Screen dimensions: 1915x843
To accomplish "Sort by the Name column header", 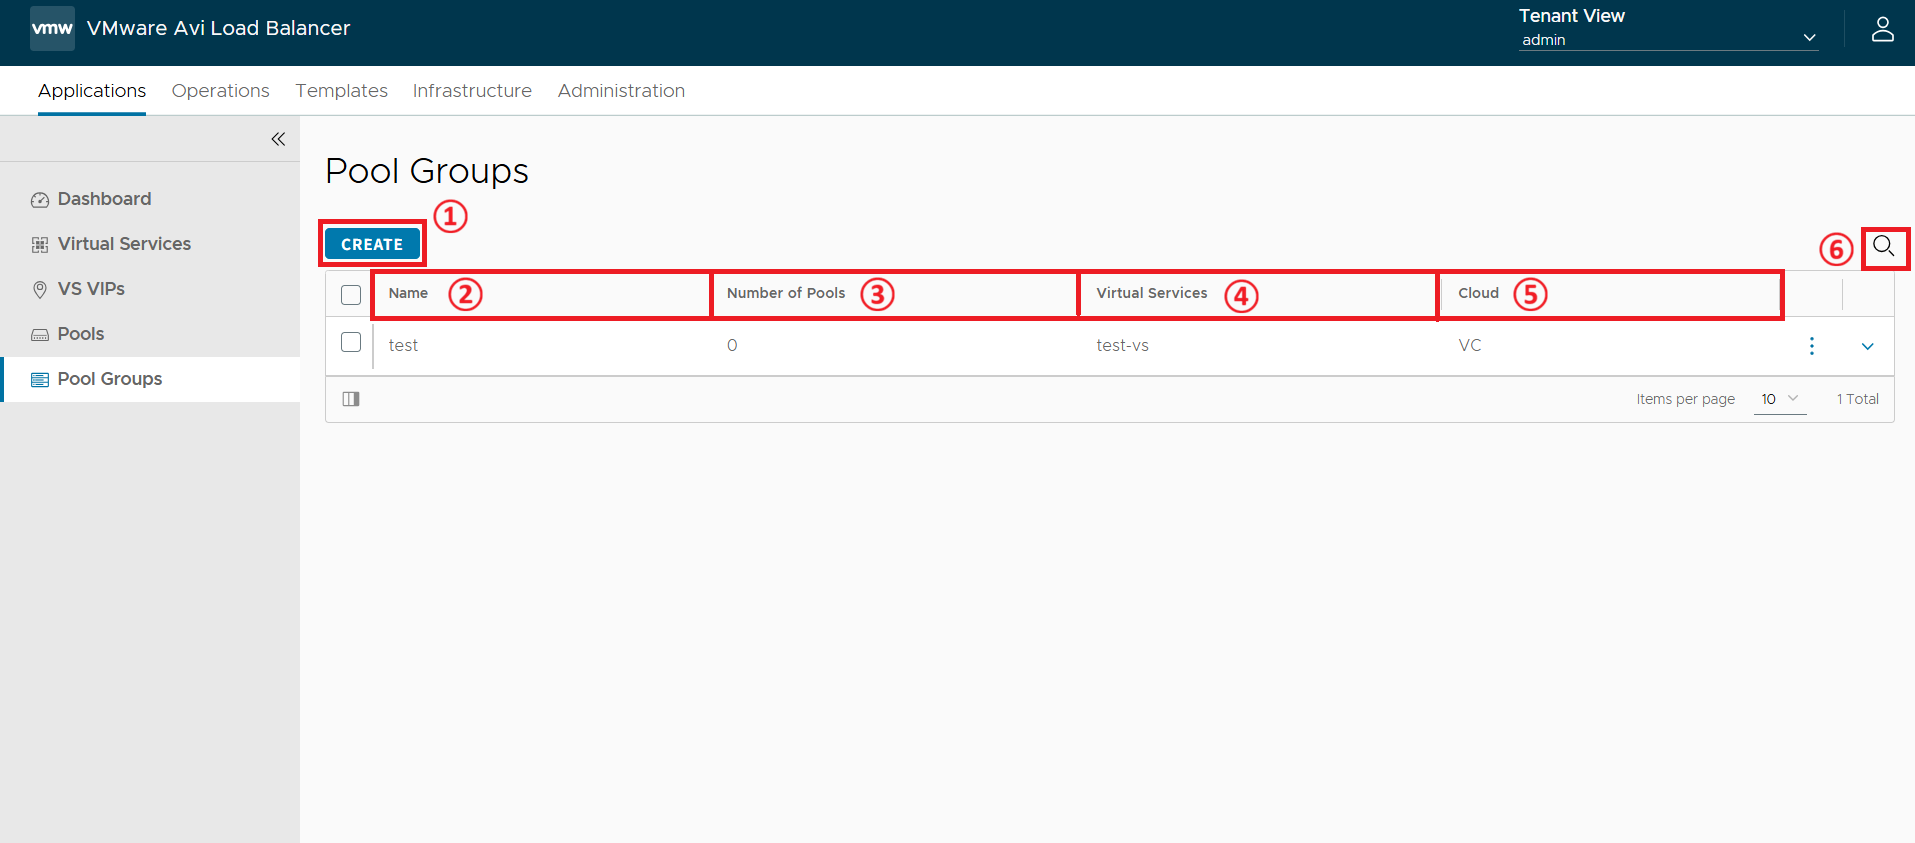I will [408, 293].
